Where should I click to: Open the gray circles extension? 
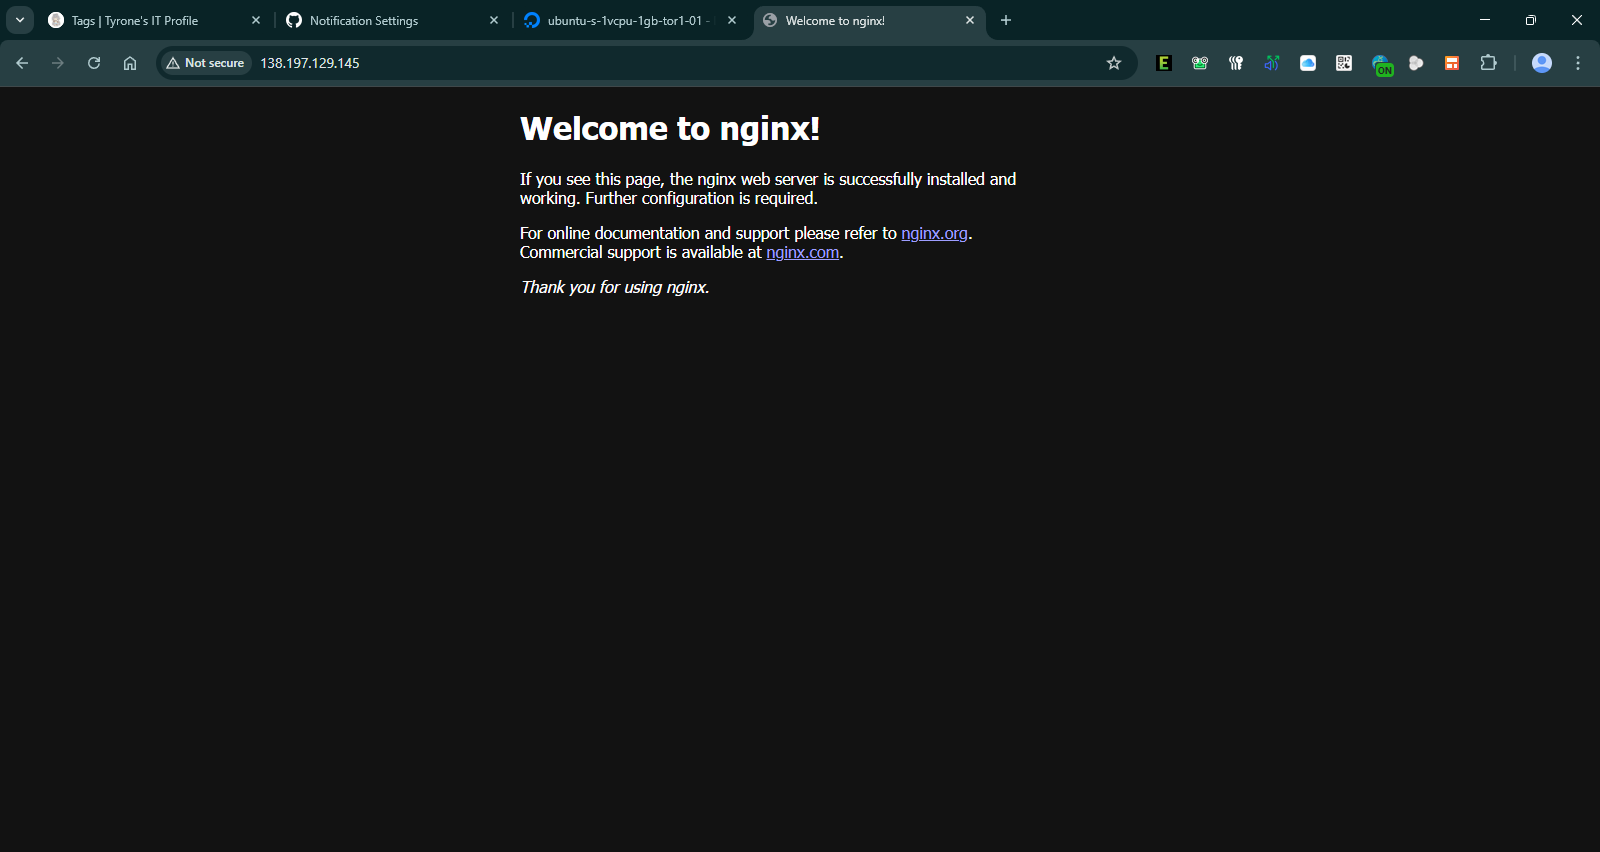(1416, 63)
